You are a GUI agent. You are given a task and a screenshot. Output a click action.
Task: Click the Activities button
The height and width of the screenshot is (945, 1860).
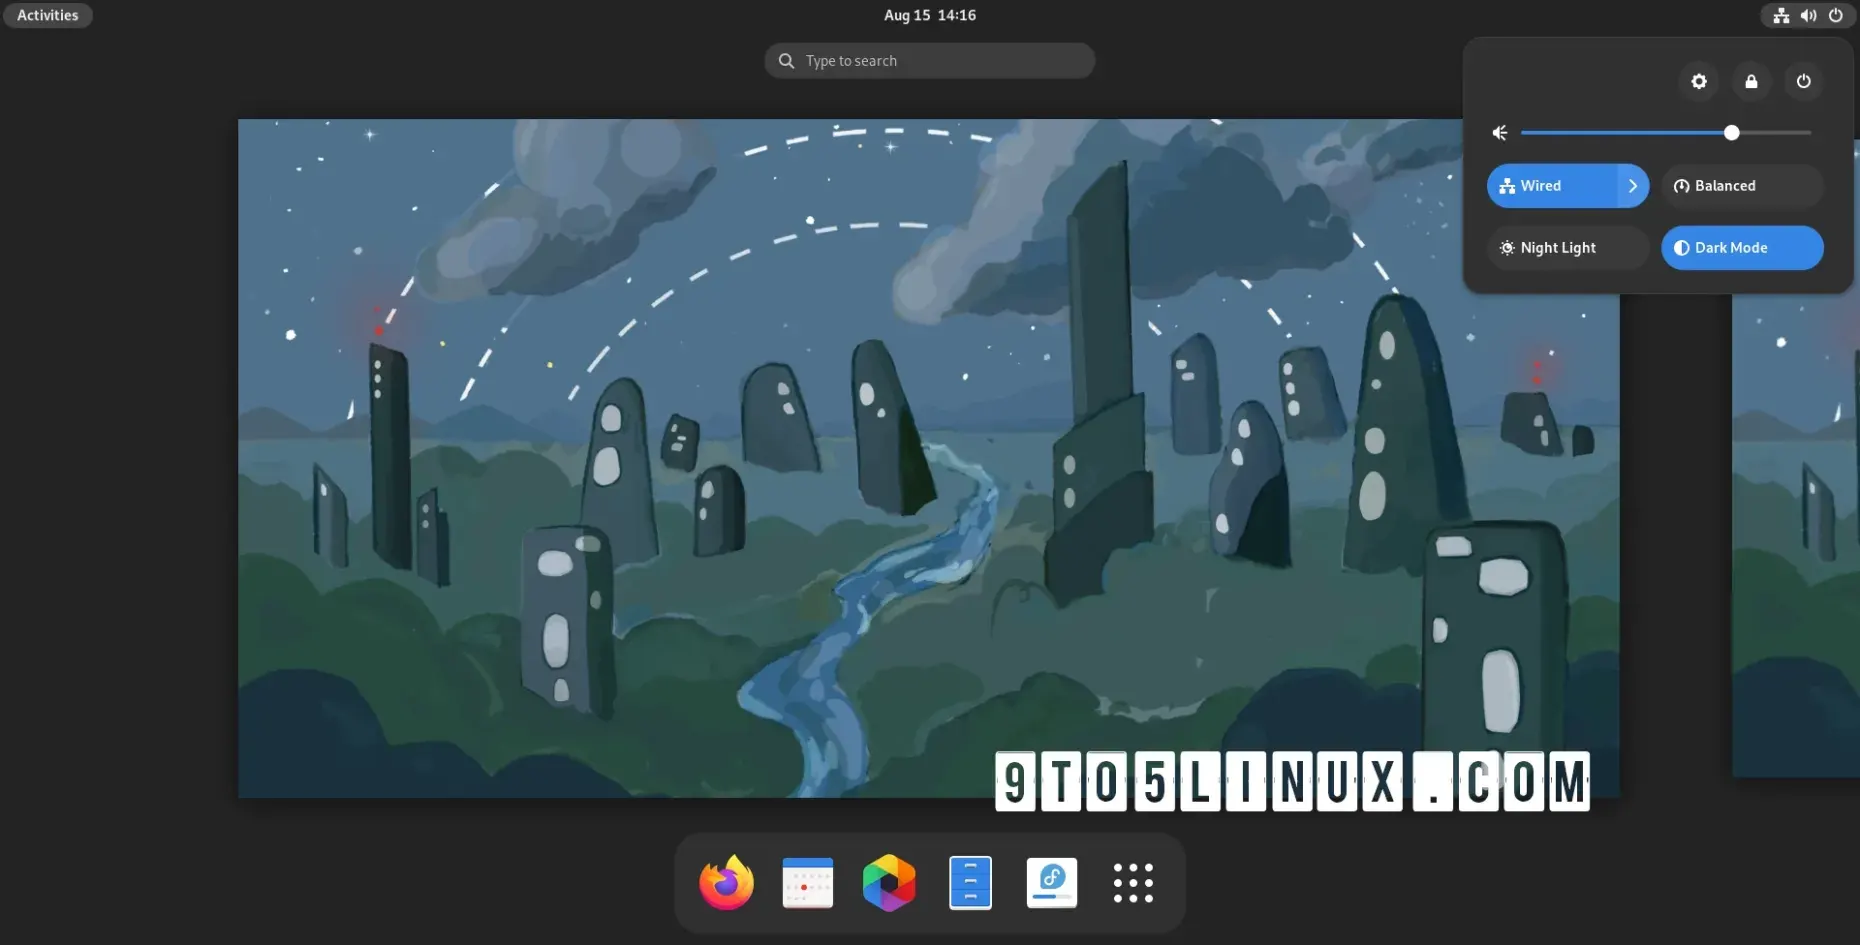(47, 15)
